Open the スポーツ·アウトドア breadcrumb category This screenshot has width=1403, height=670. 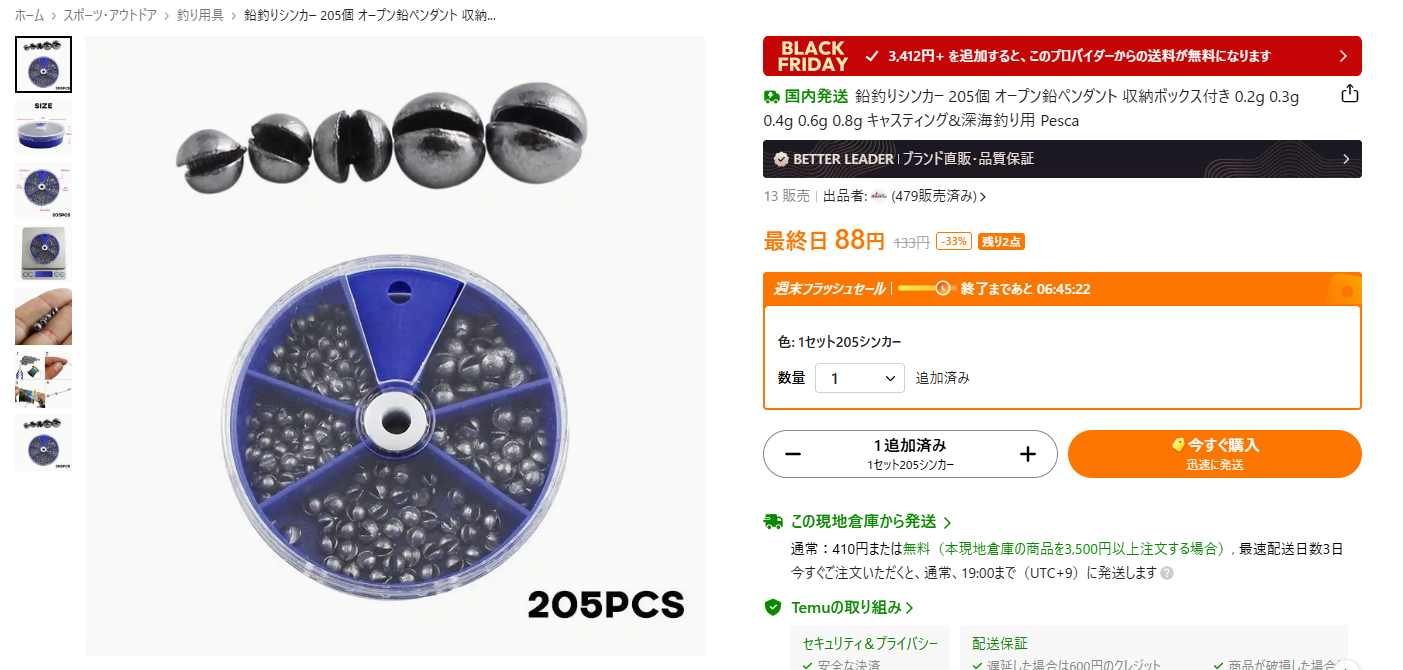tap(110, 15)
